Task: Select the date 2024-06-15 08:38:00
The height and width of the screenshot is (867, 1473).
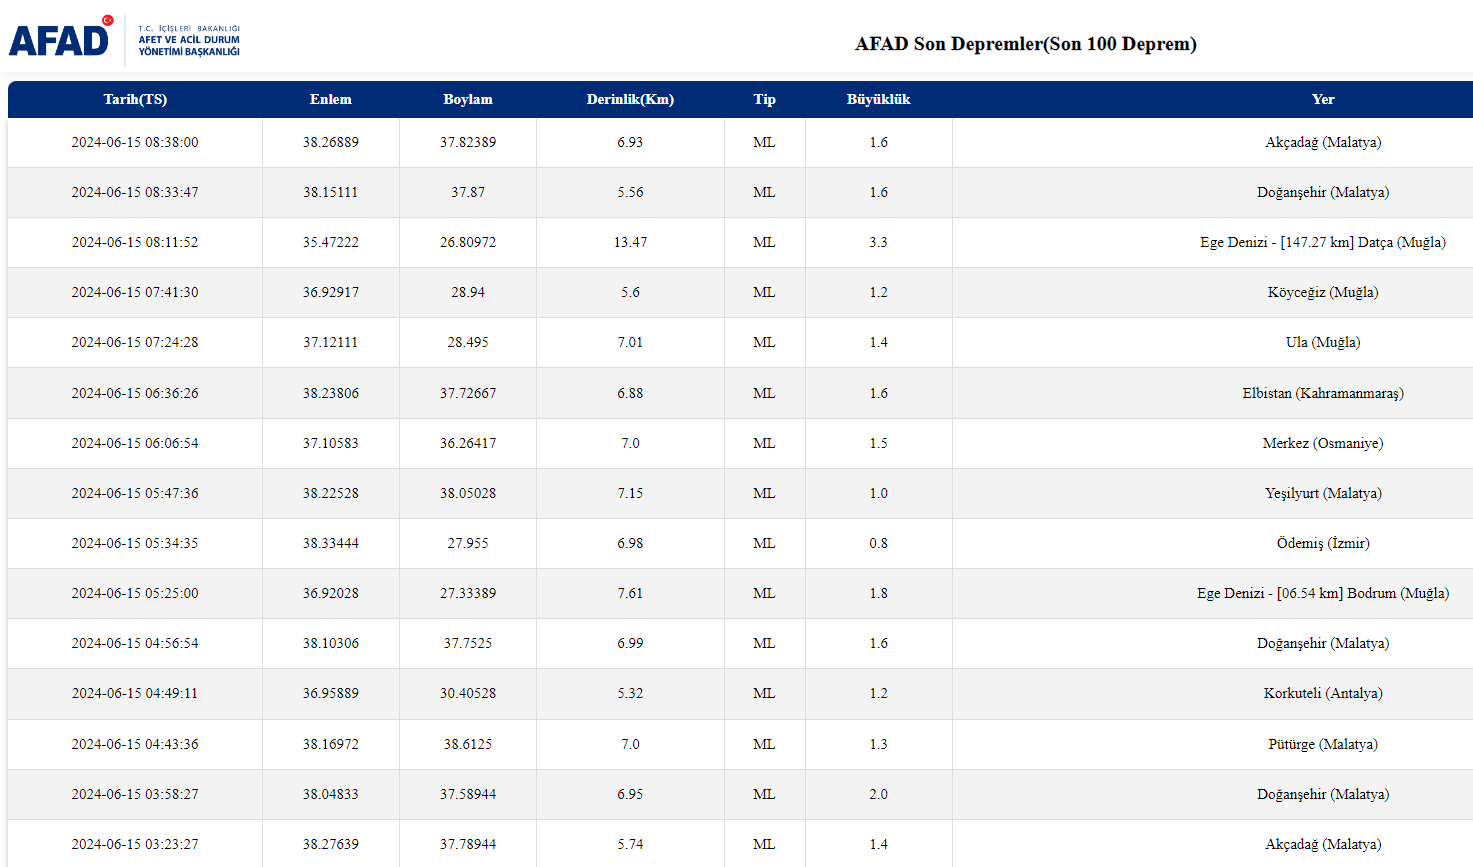Action: tap(135, 142)
